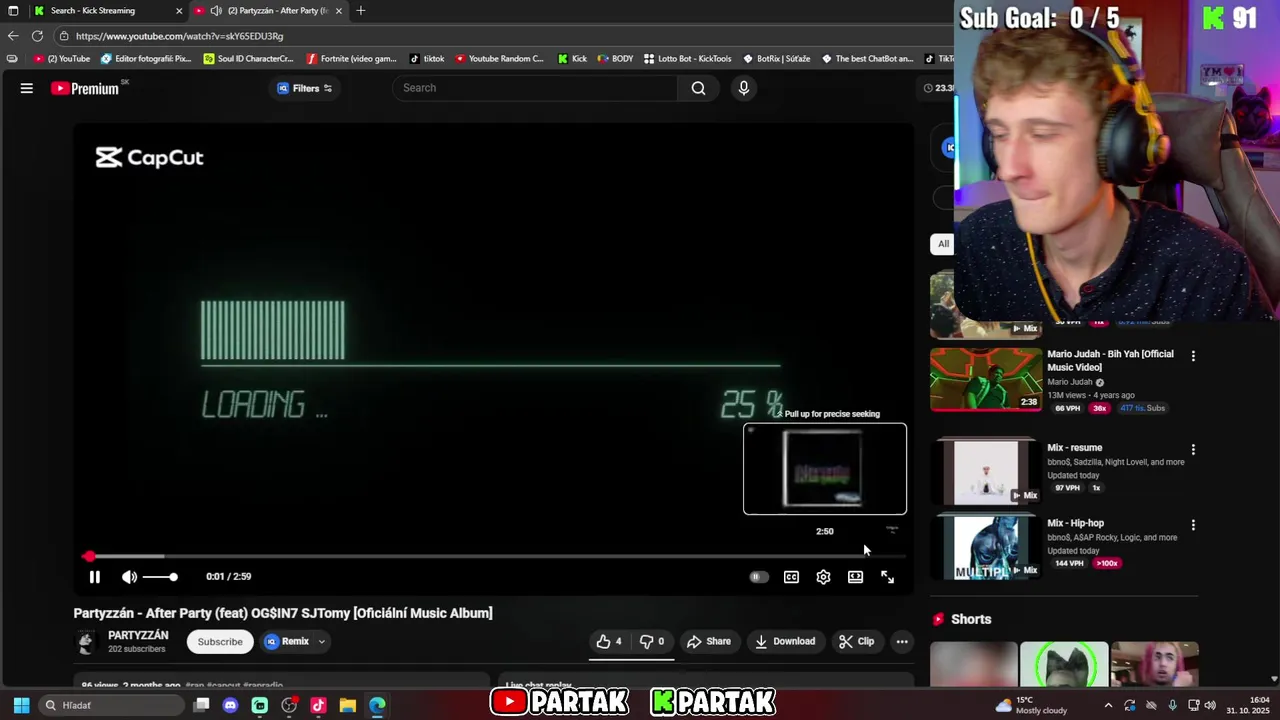Go back in browser

pyautogui.click(x=13, y=36)
